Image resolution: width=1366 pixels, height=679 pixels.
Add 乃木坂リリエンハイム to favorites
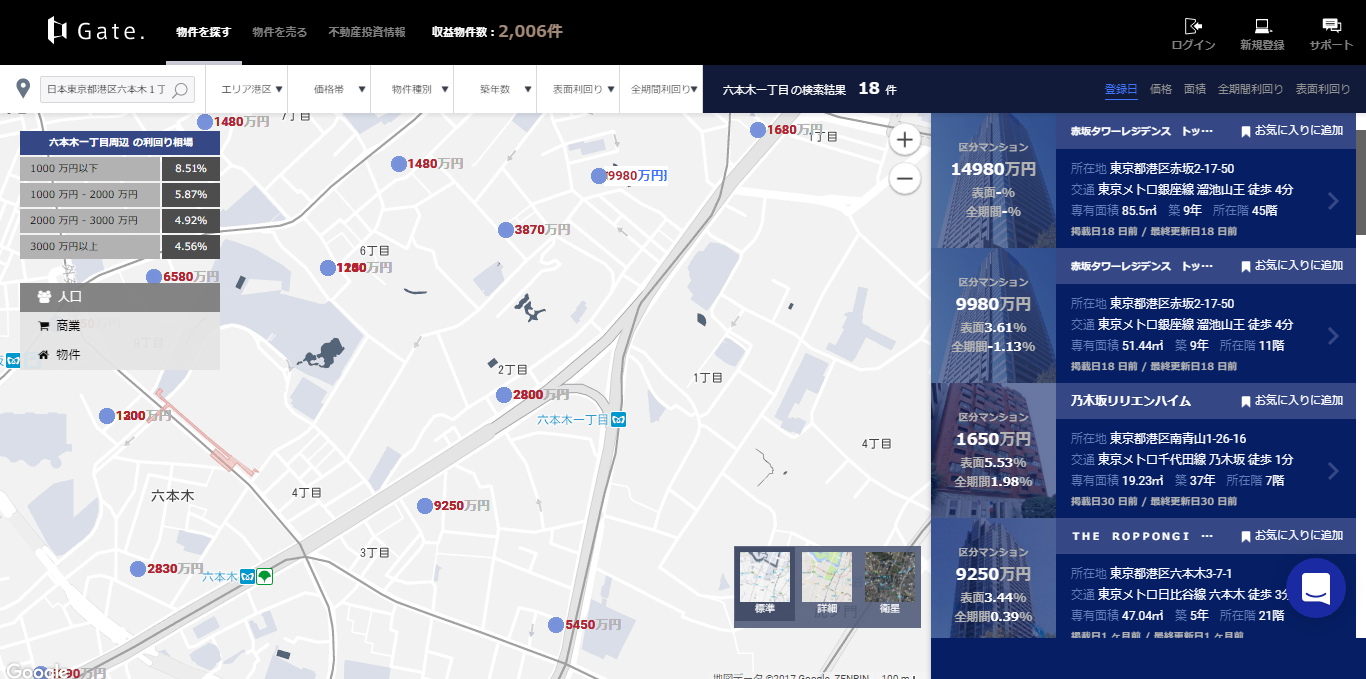(x=1291, y=401)
